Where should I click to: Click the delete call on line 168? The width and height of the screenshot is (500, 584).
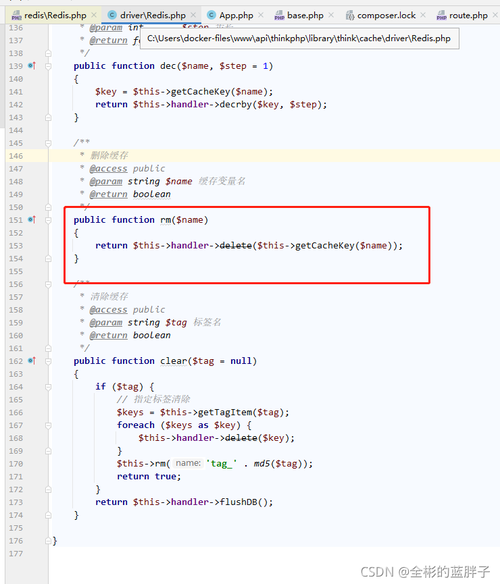pos(241,438)
